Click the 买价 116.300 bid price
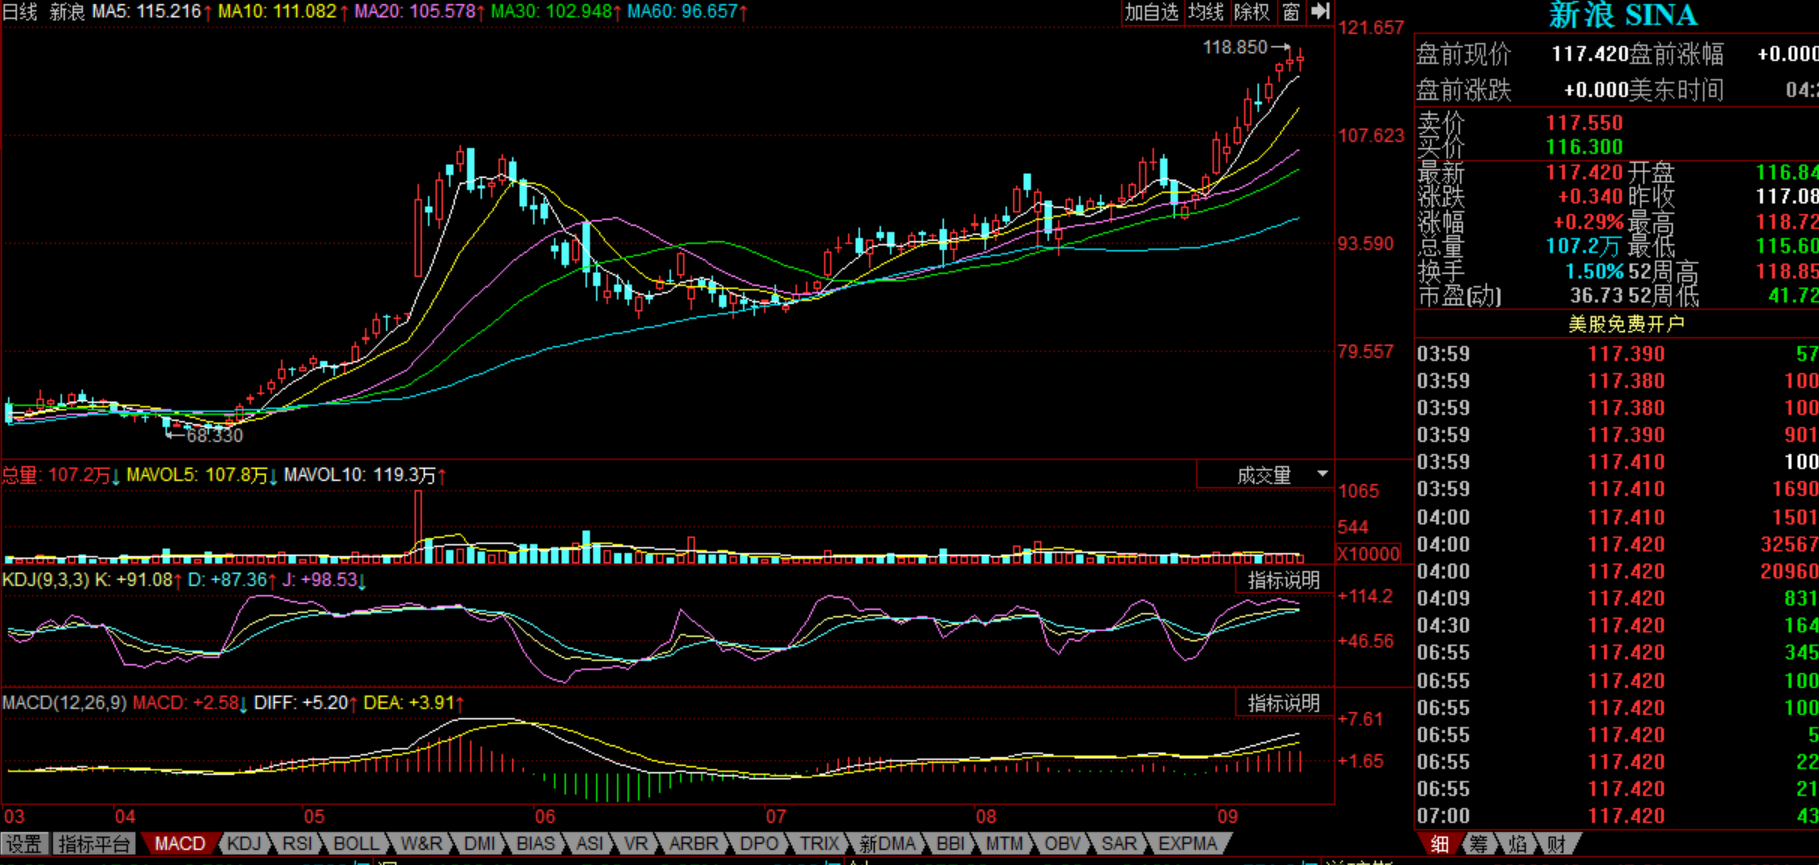The height and width of the screenshot is (865, 1819). (x=1584, y=147)
